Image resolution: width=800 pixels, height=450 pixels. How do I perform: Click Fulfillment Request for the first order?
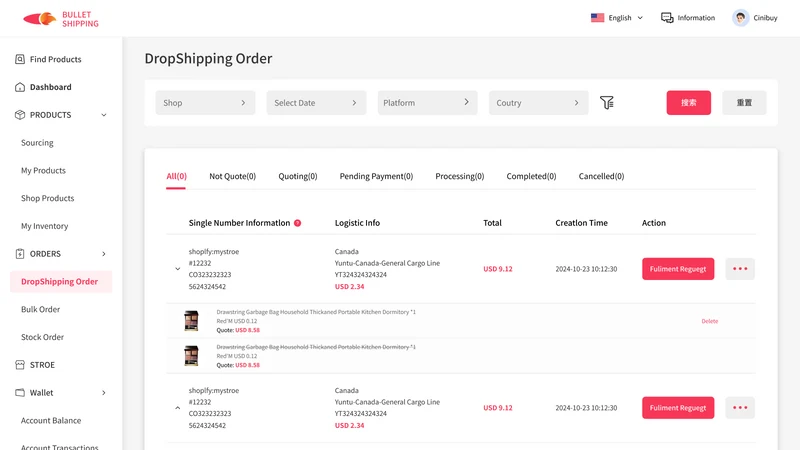[678, 269]
